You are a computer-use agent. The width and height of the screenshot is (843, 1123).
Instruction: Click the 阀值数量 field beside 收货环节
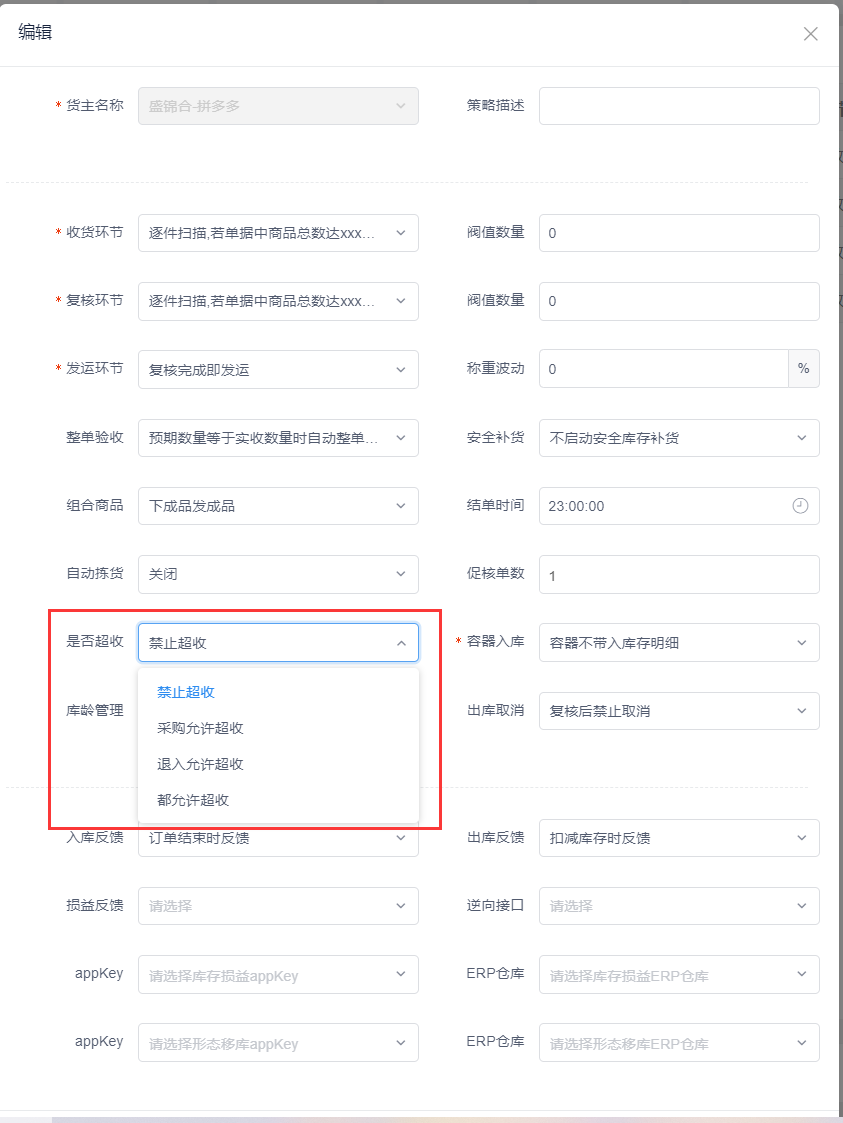679,233
